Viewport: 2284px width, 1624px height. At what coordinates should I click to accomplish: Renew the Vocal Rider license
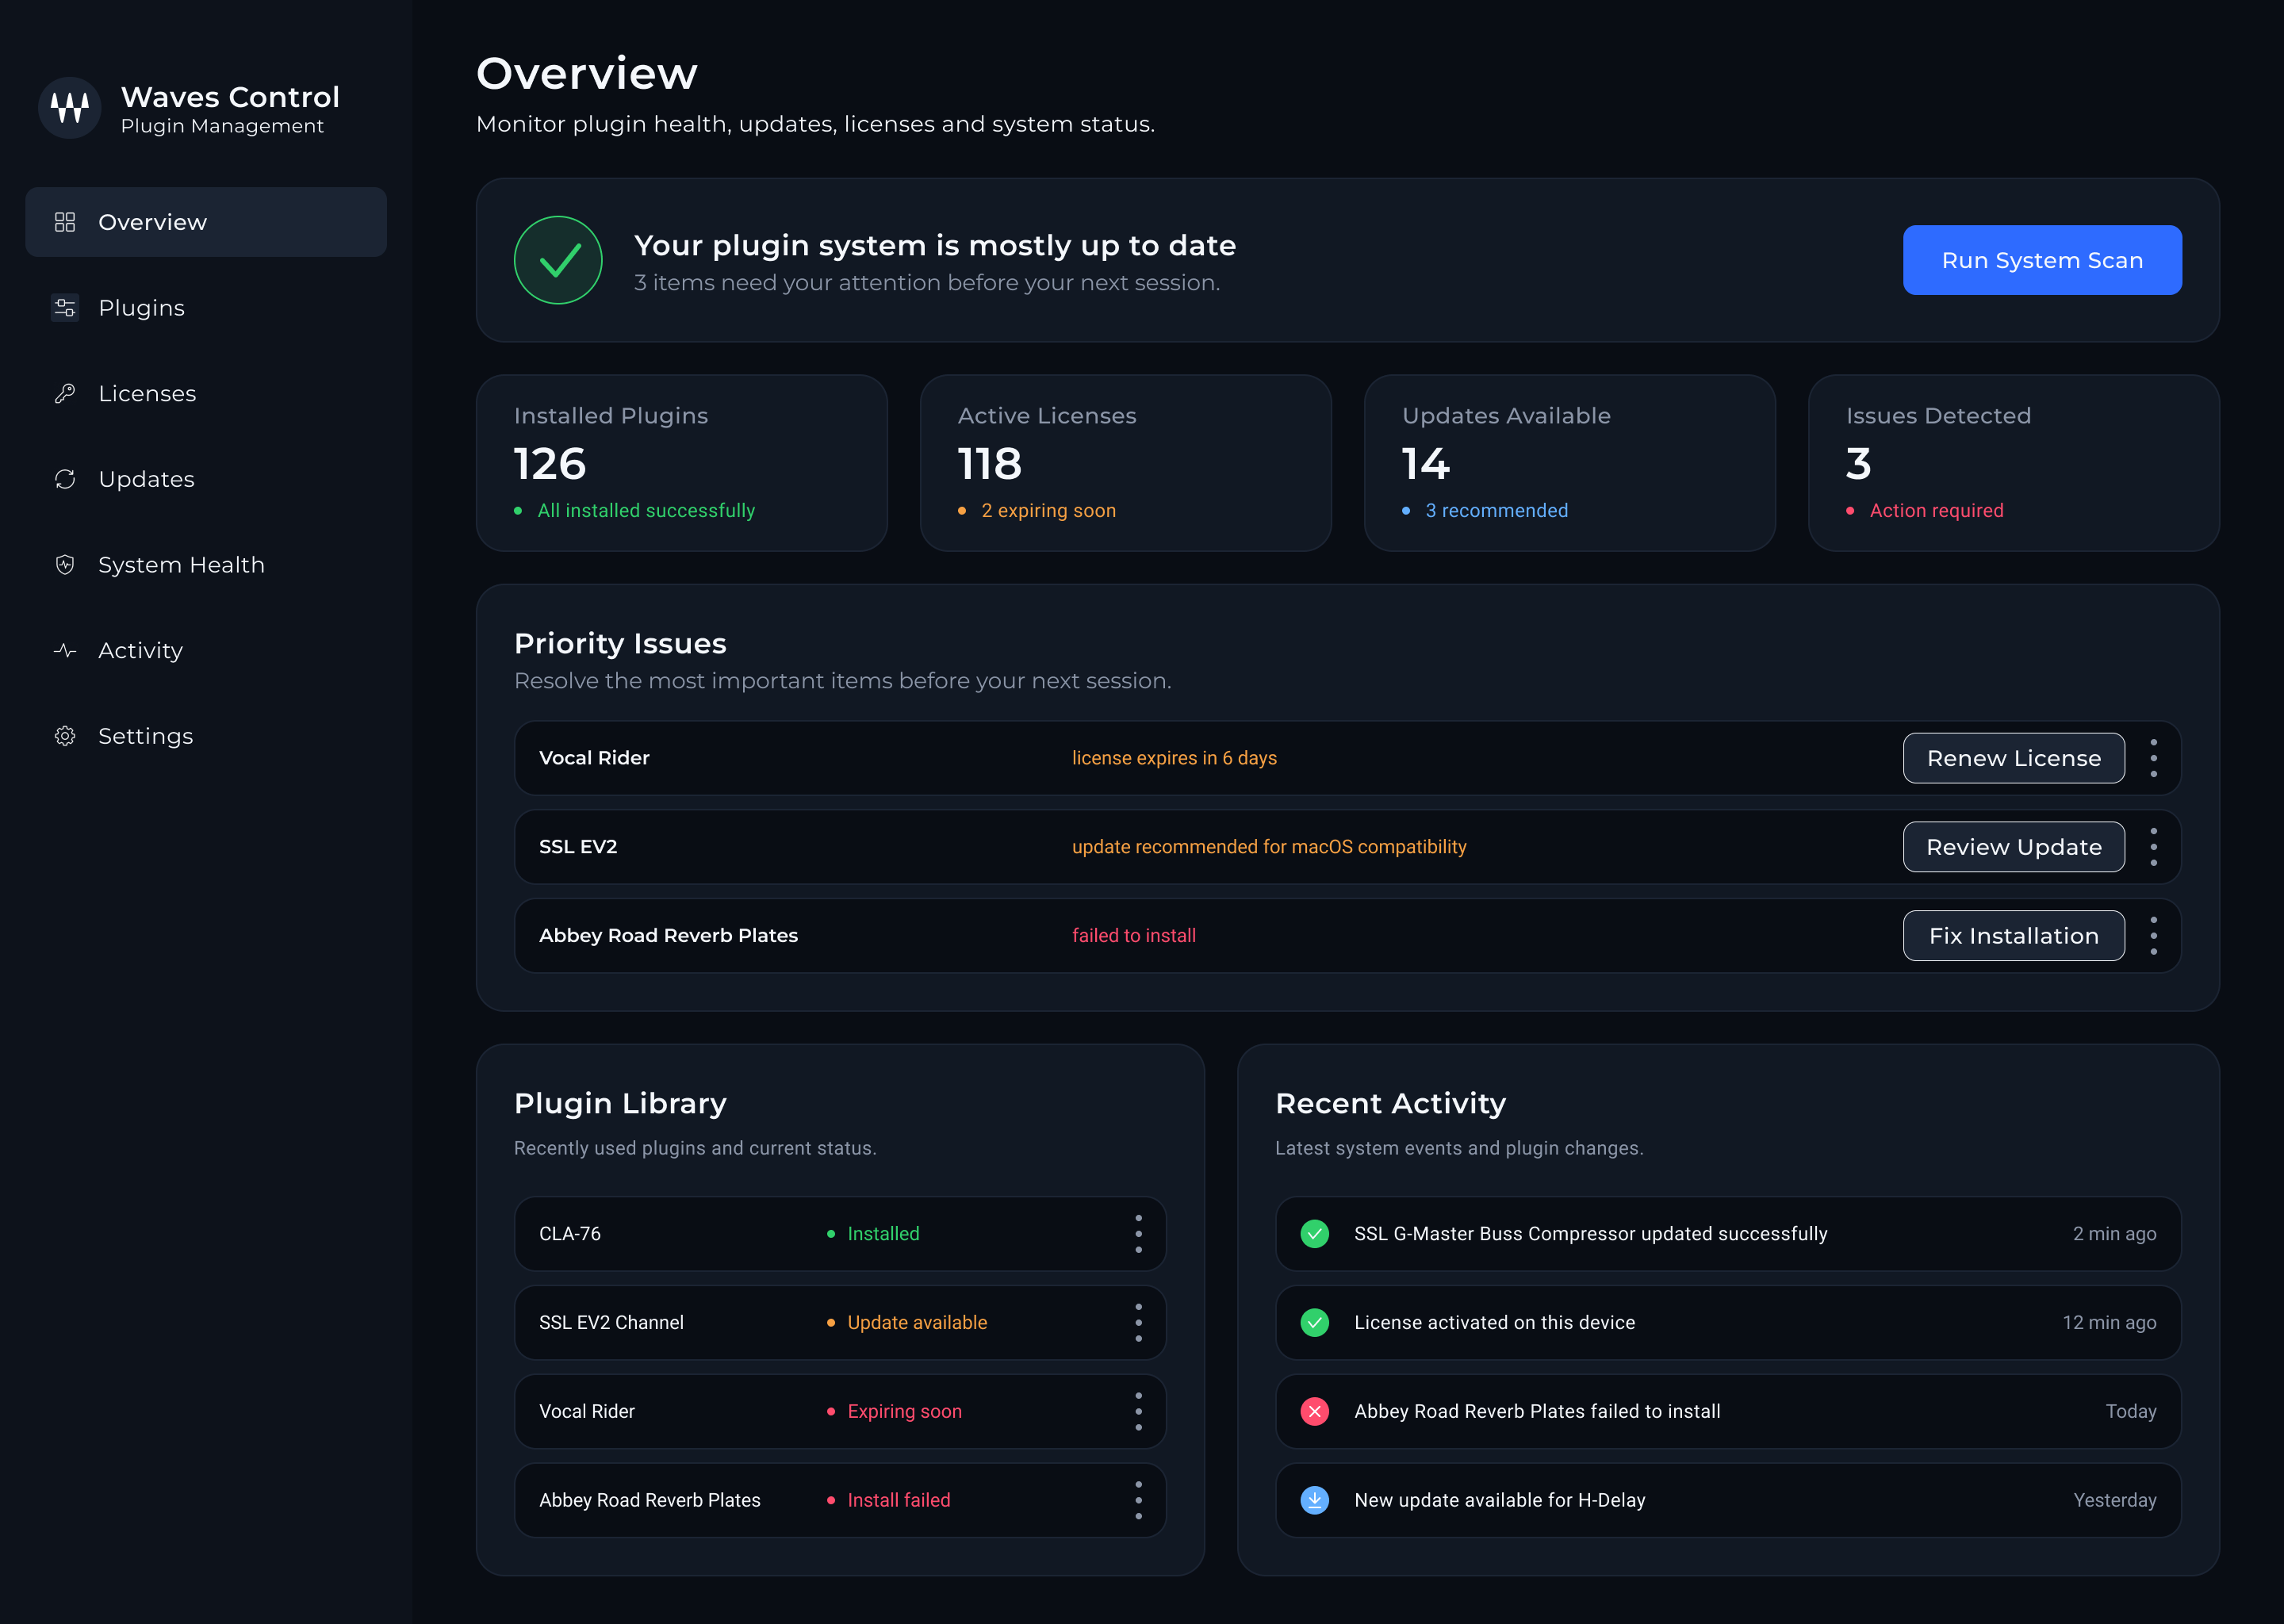click(x=2013, y=758)
